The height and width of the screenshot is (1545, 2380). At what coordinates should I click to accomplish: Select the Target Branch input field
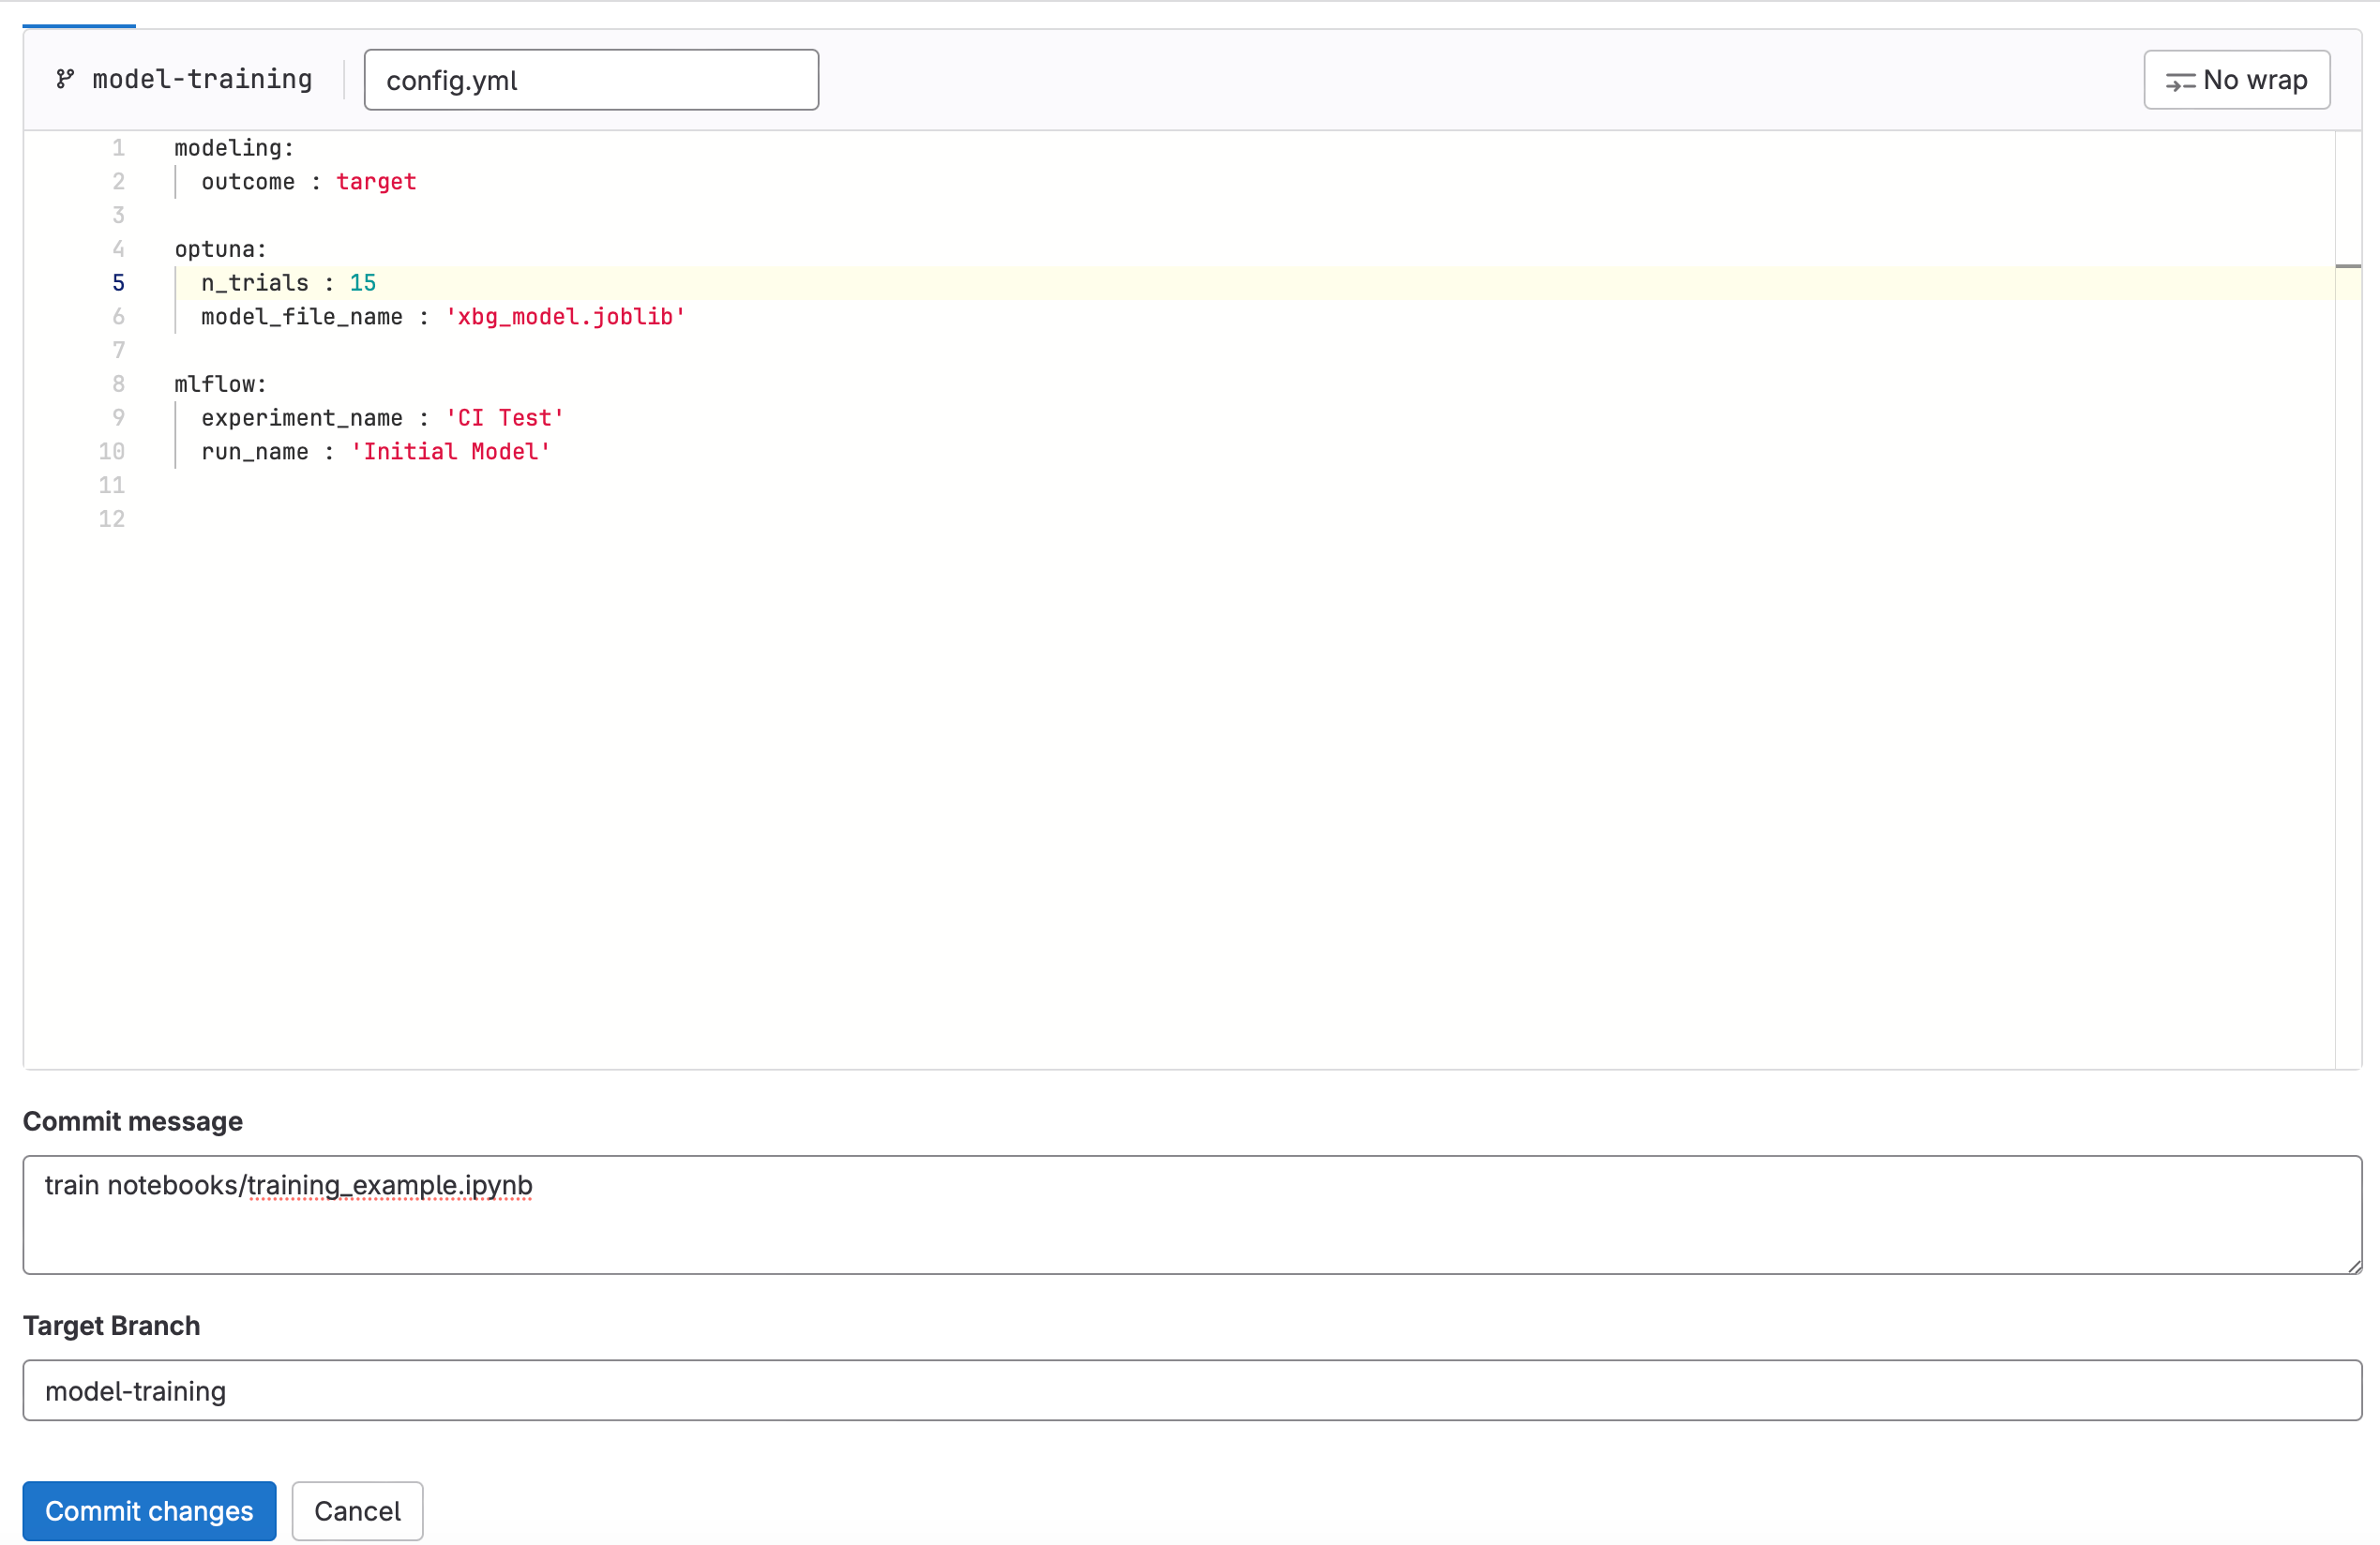coord(1190,1389)
